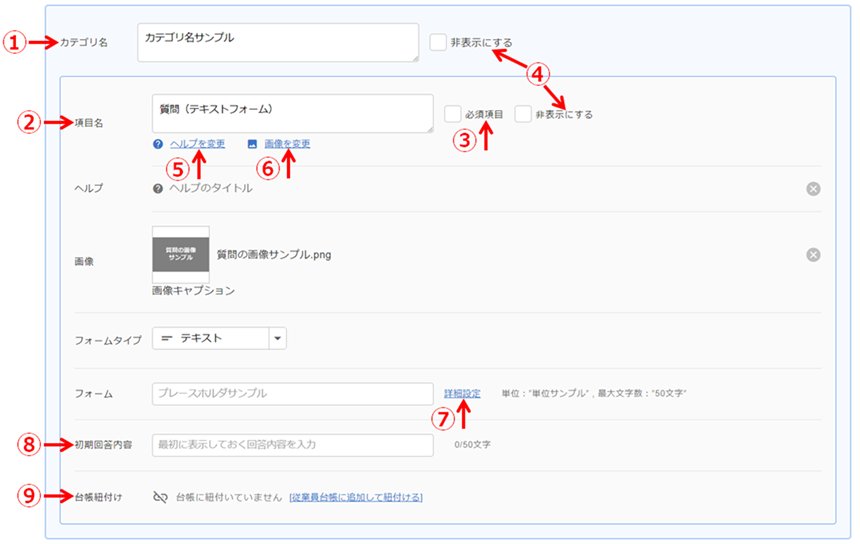This screenshot has width=860, height=544.
Task: Open the ヘルプを変更 link
Action: pos(197,144)
